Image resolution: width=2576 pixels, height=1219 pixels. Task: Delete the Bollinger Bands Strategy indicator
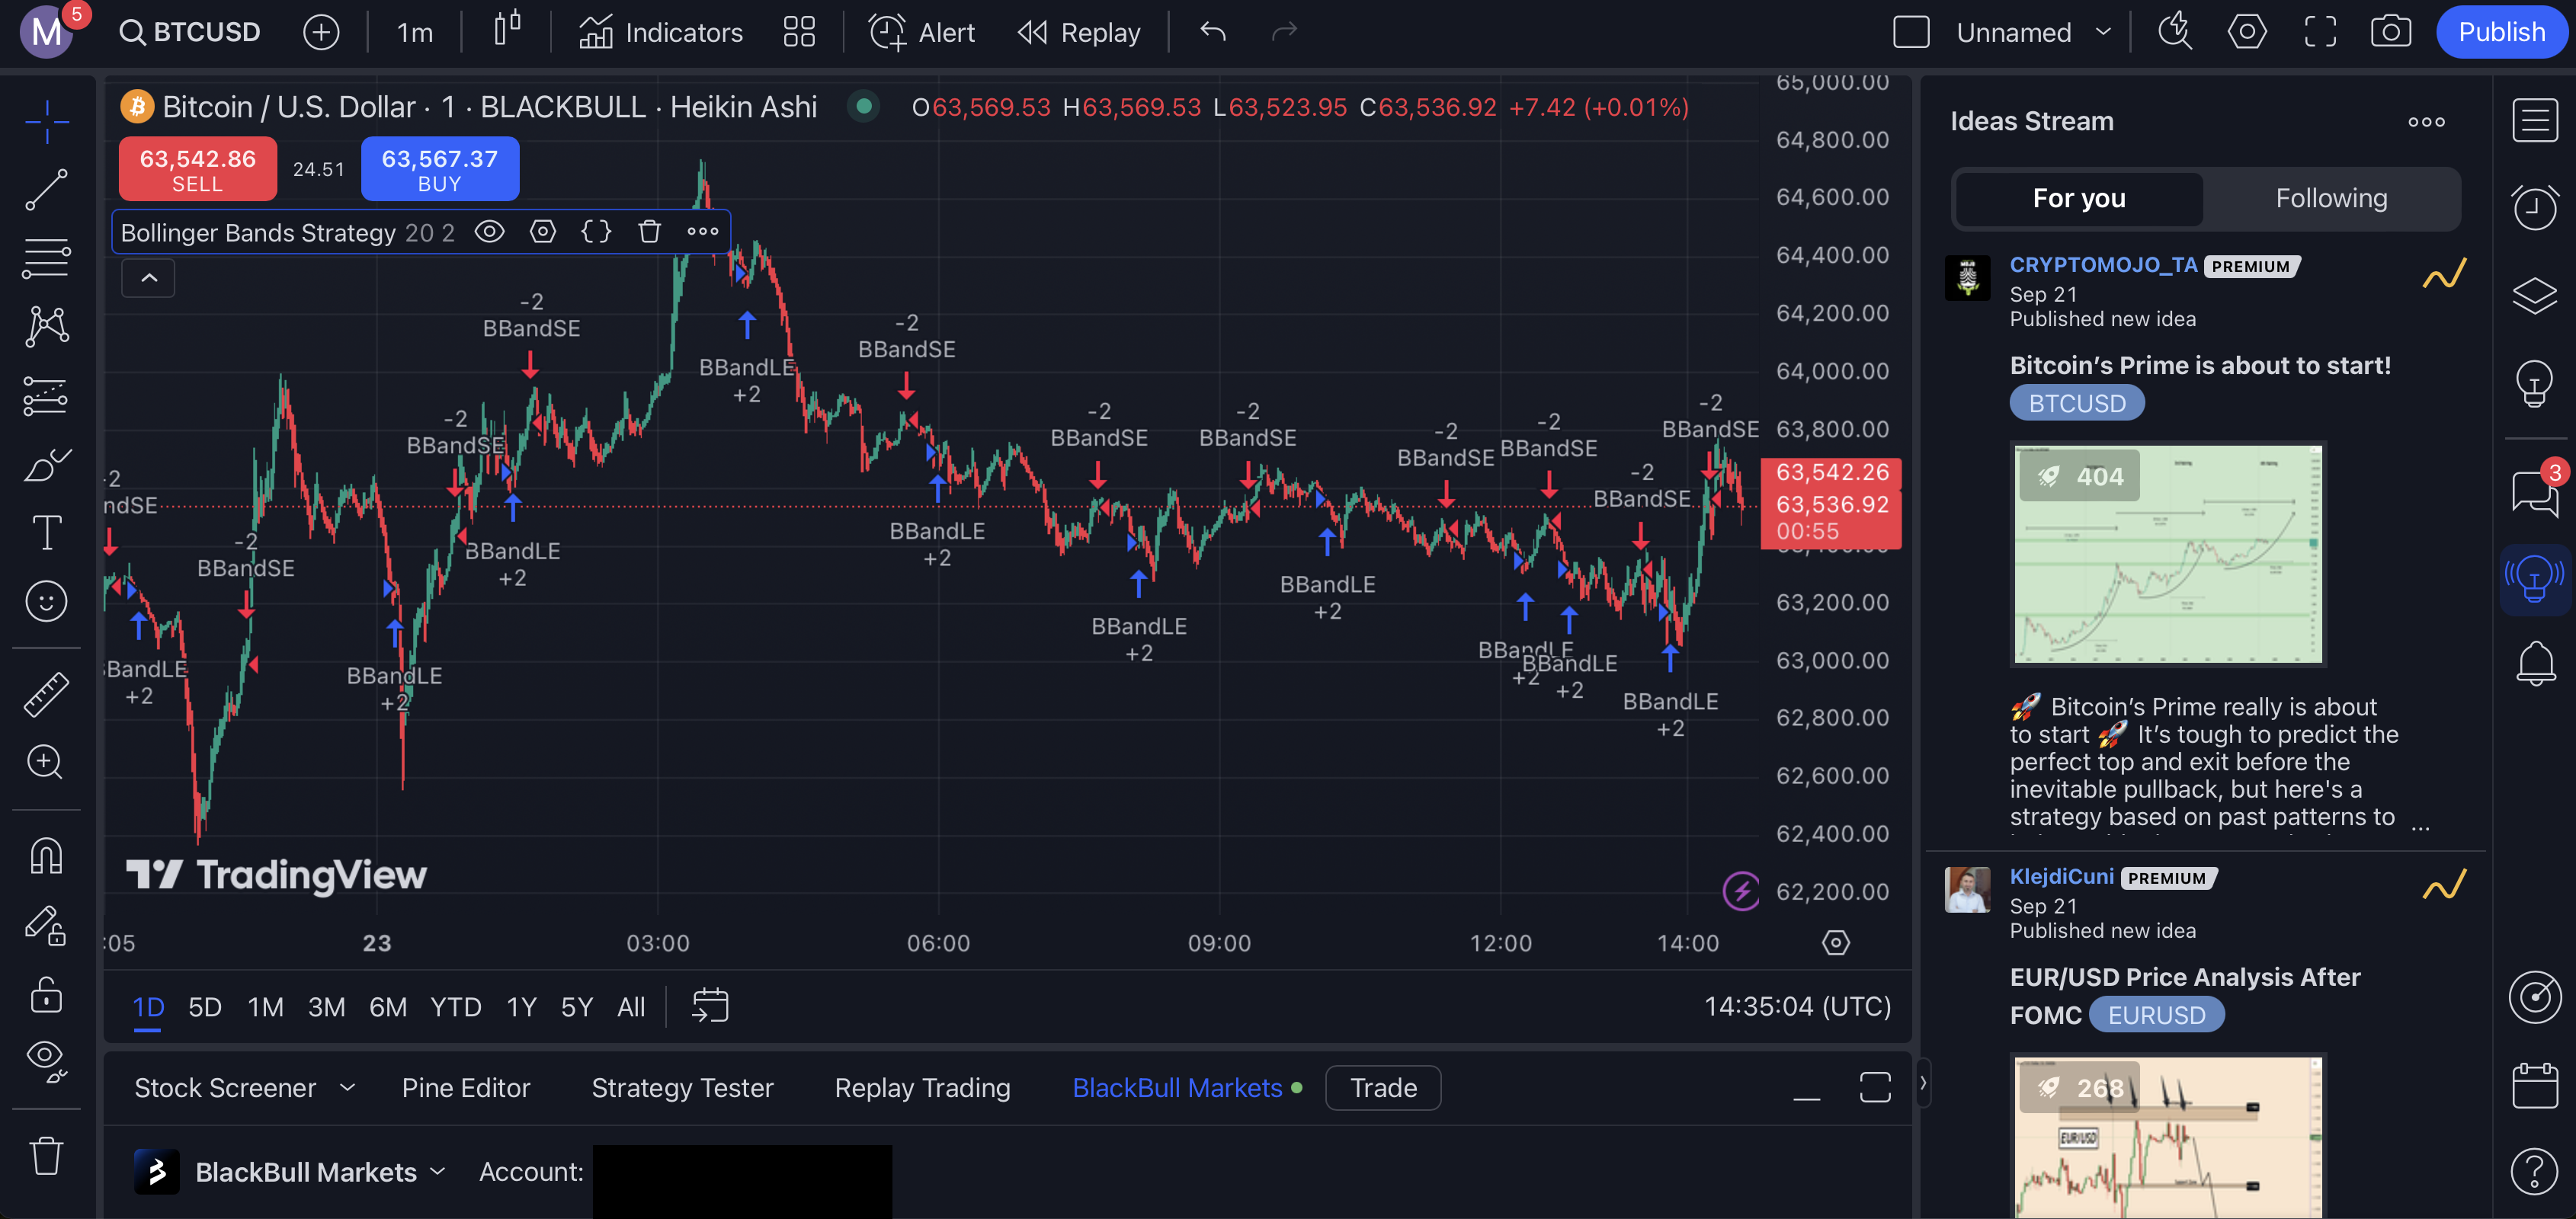[x=650, y=232]
